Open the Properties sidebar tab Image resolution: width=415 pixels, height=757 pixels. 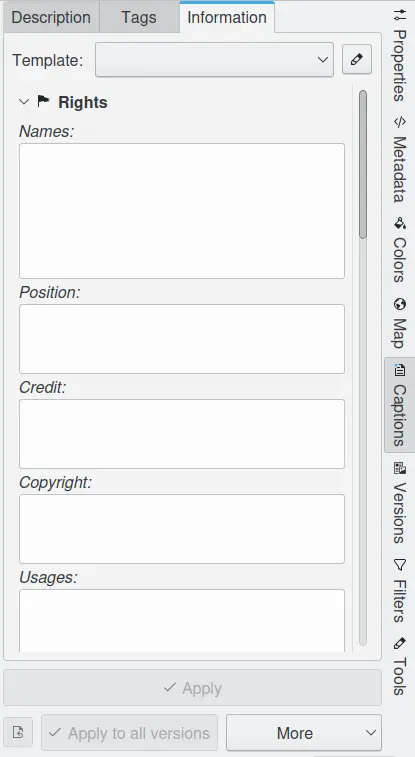pyautogui.click(x=400, y=55)
